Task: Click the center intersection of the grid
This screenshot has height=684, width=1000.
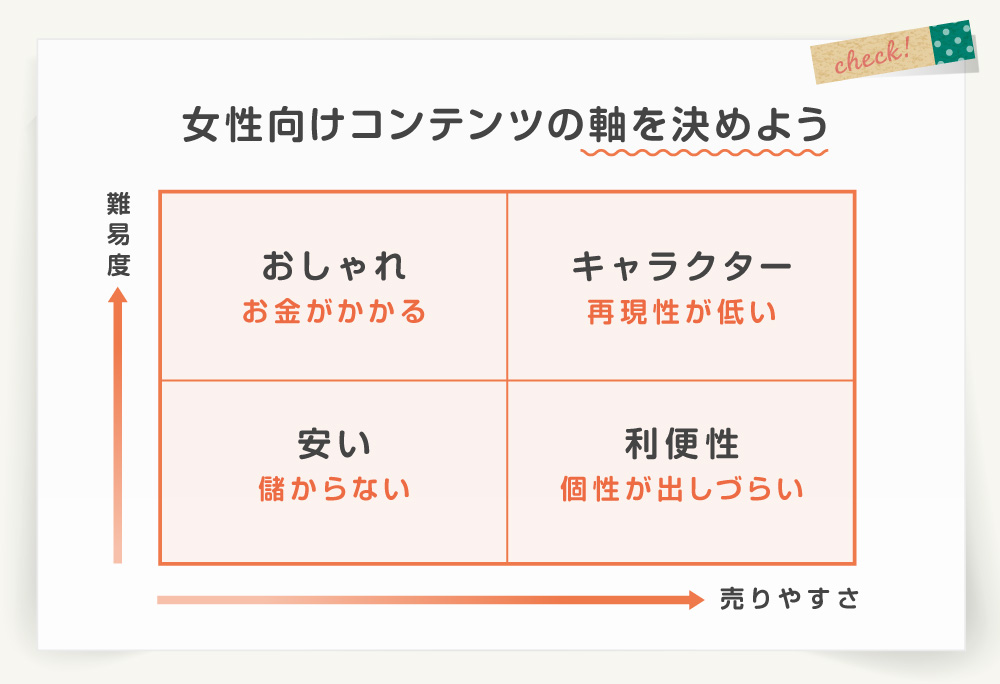Action: 507,381
